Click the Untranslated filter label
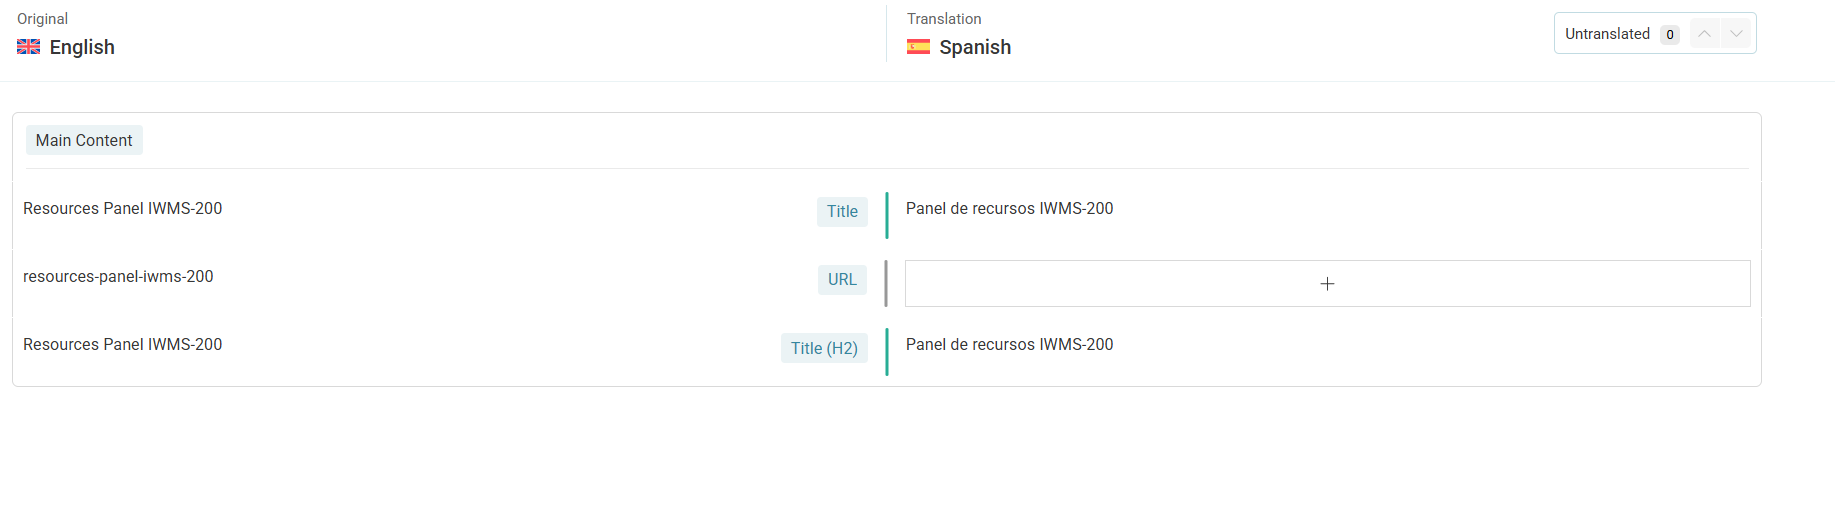Screen dimensions: 1835x517 pos(1607,34)
